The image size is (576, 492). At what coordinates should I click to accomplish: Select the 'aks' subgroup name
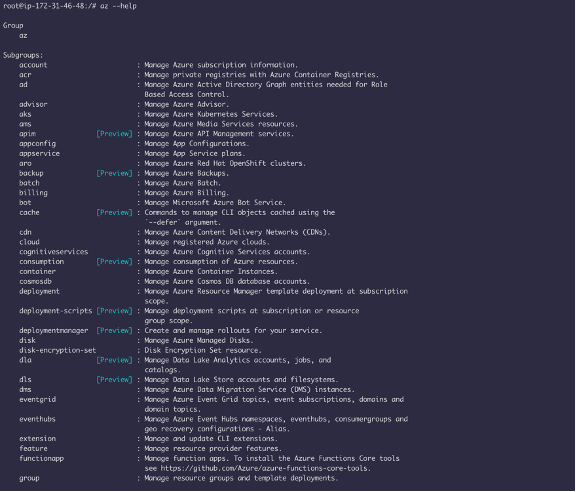(25, 114)
